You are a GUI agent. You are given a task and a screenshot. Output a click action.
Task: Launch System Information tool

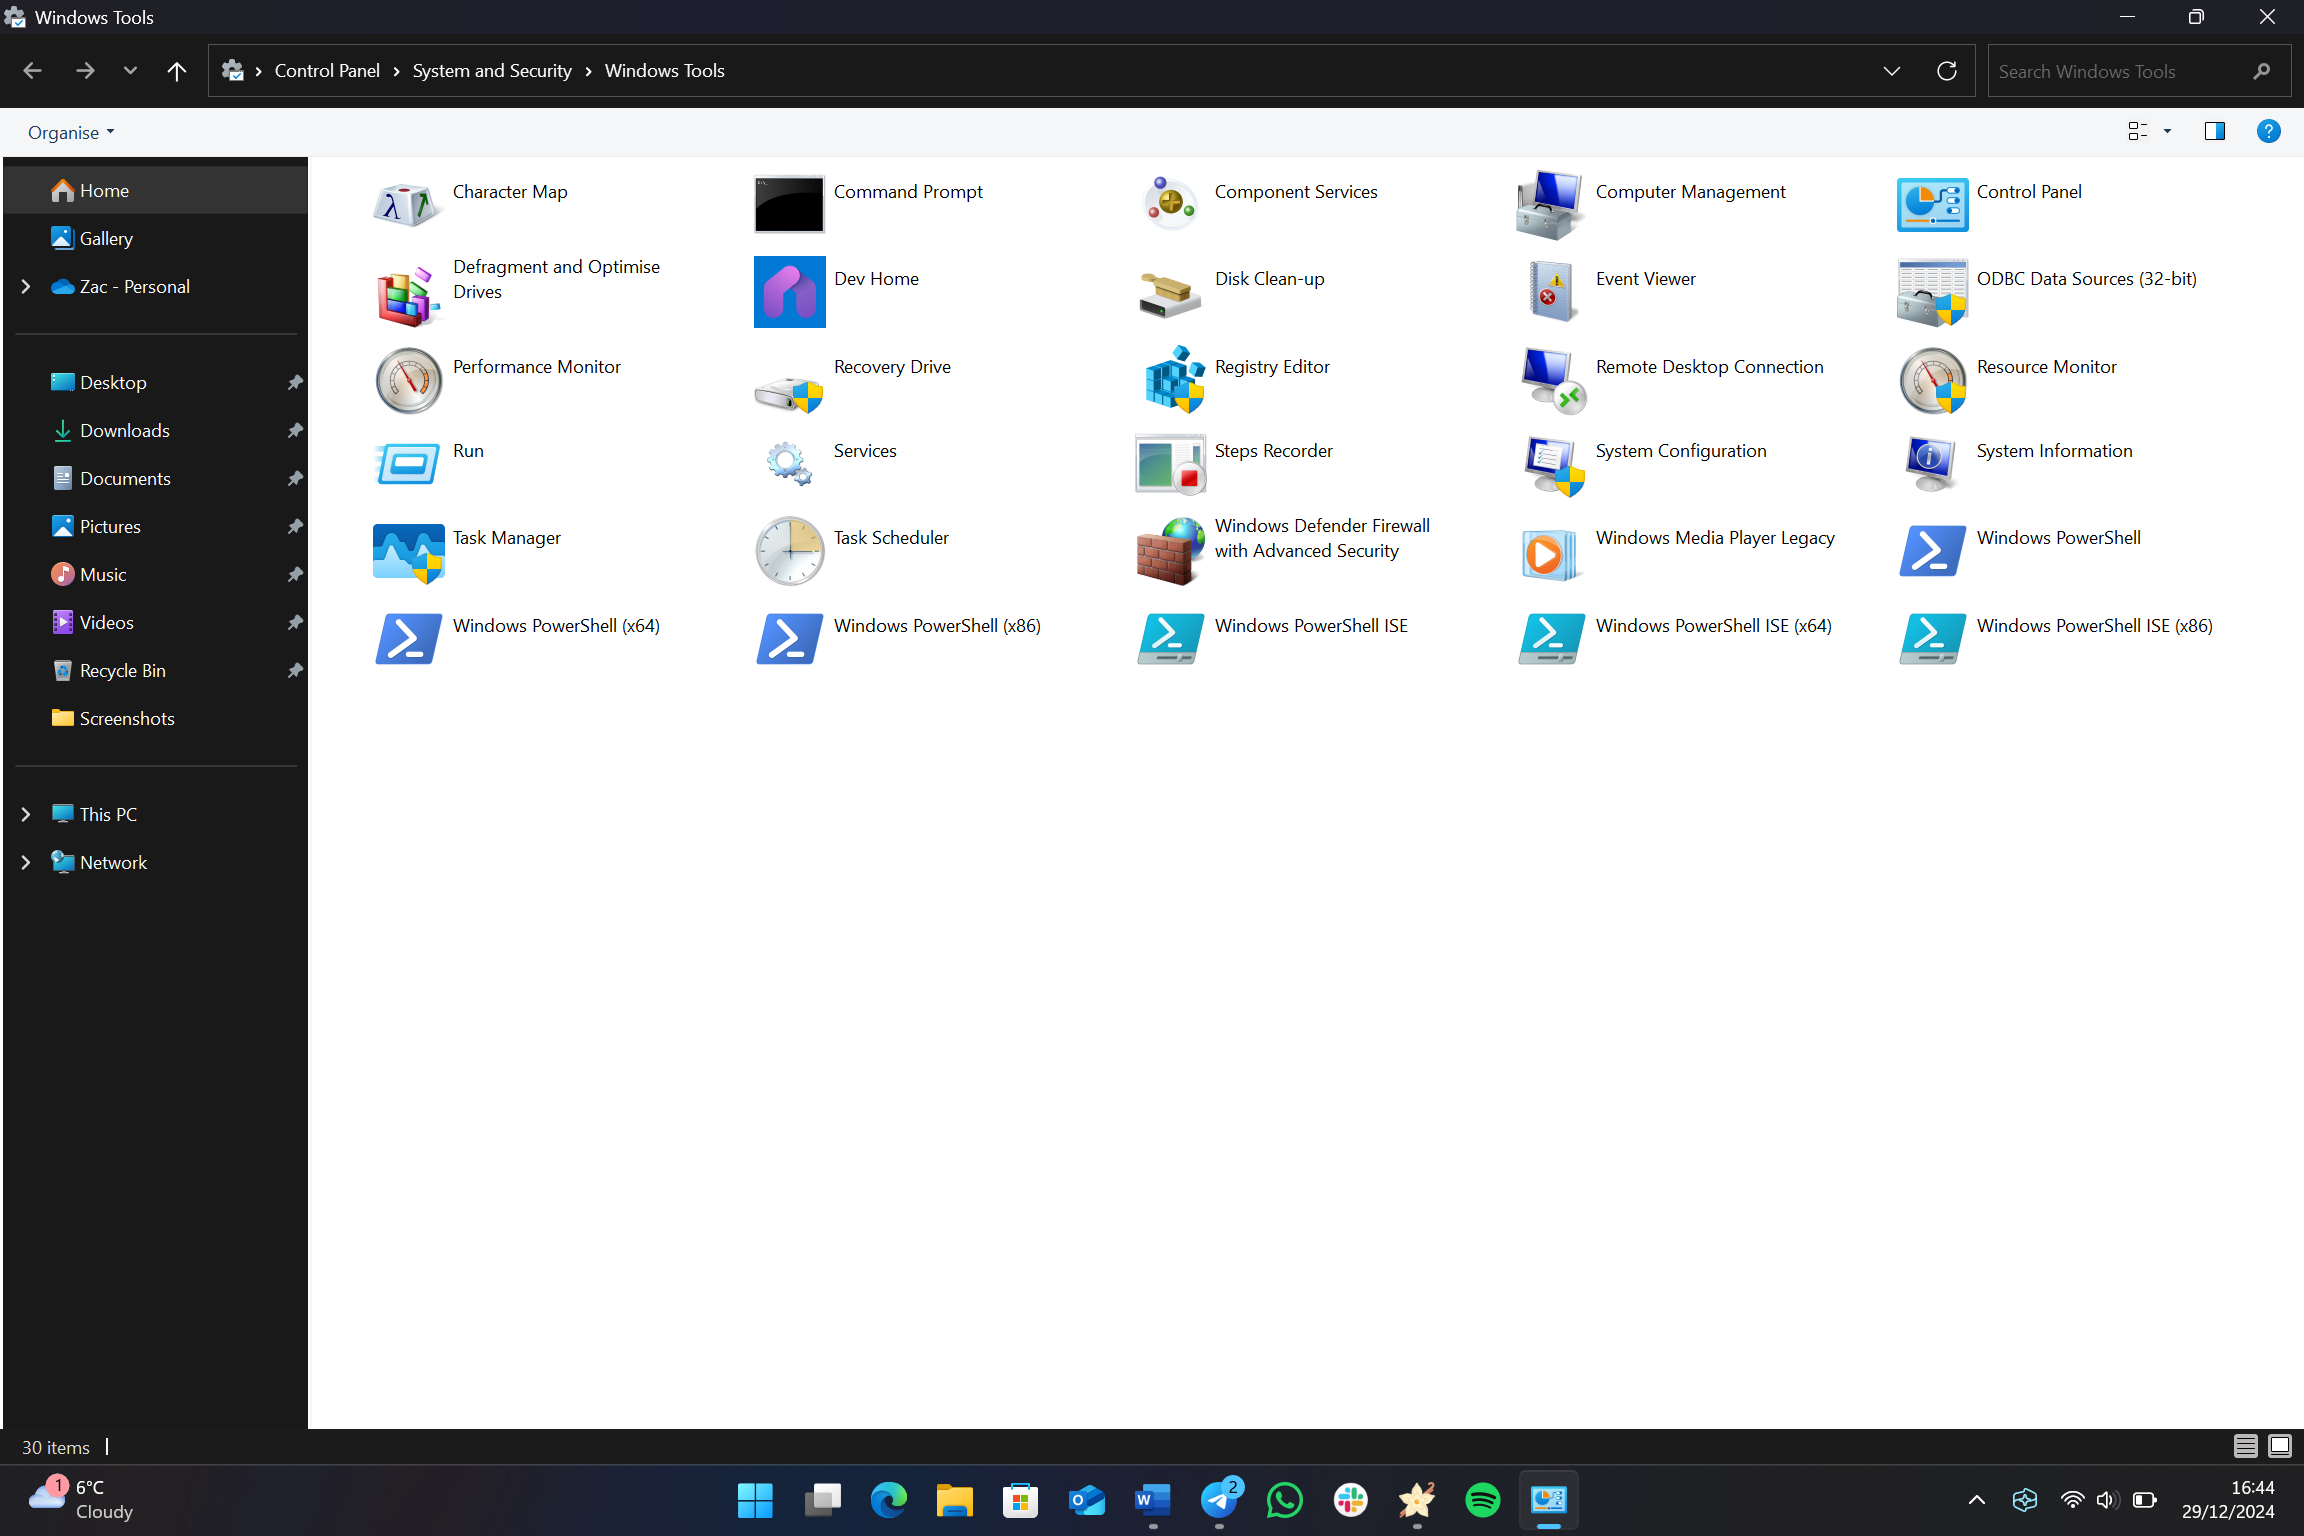point(2054,449)
